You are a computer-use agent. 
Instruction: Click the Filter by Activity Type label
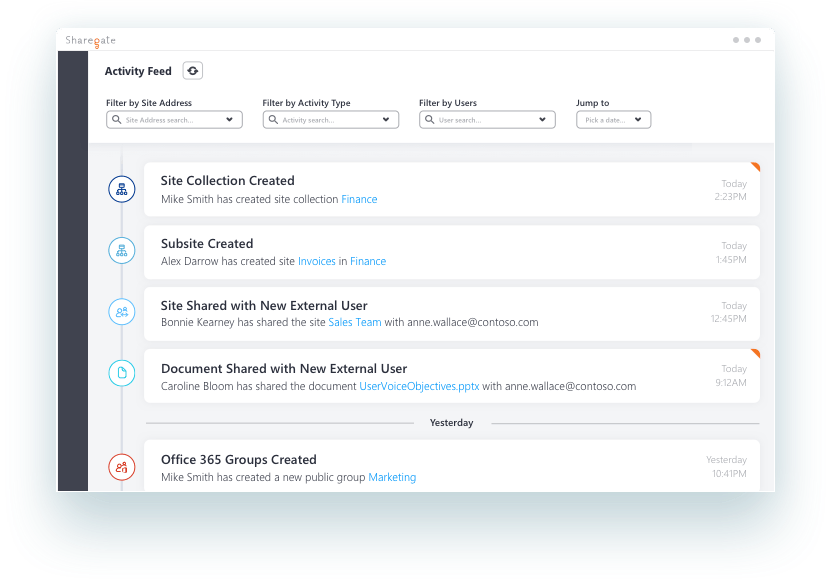coord(306,103)
